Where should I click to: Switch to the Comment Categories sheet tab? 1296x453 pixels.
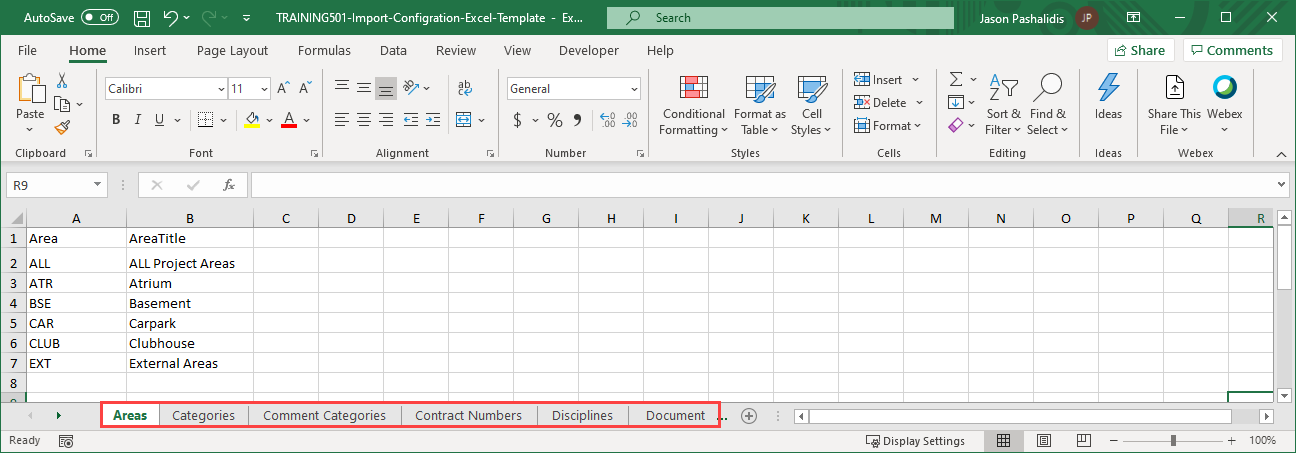pos(325,415)
